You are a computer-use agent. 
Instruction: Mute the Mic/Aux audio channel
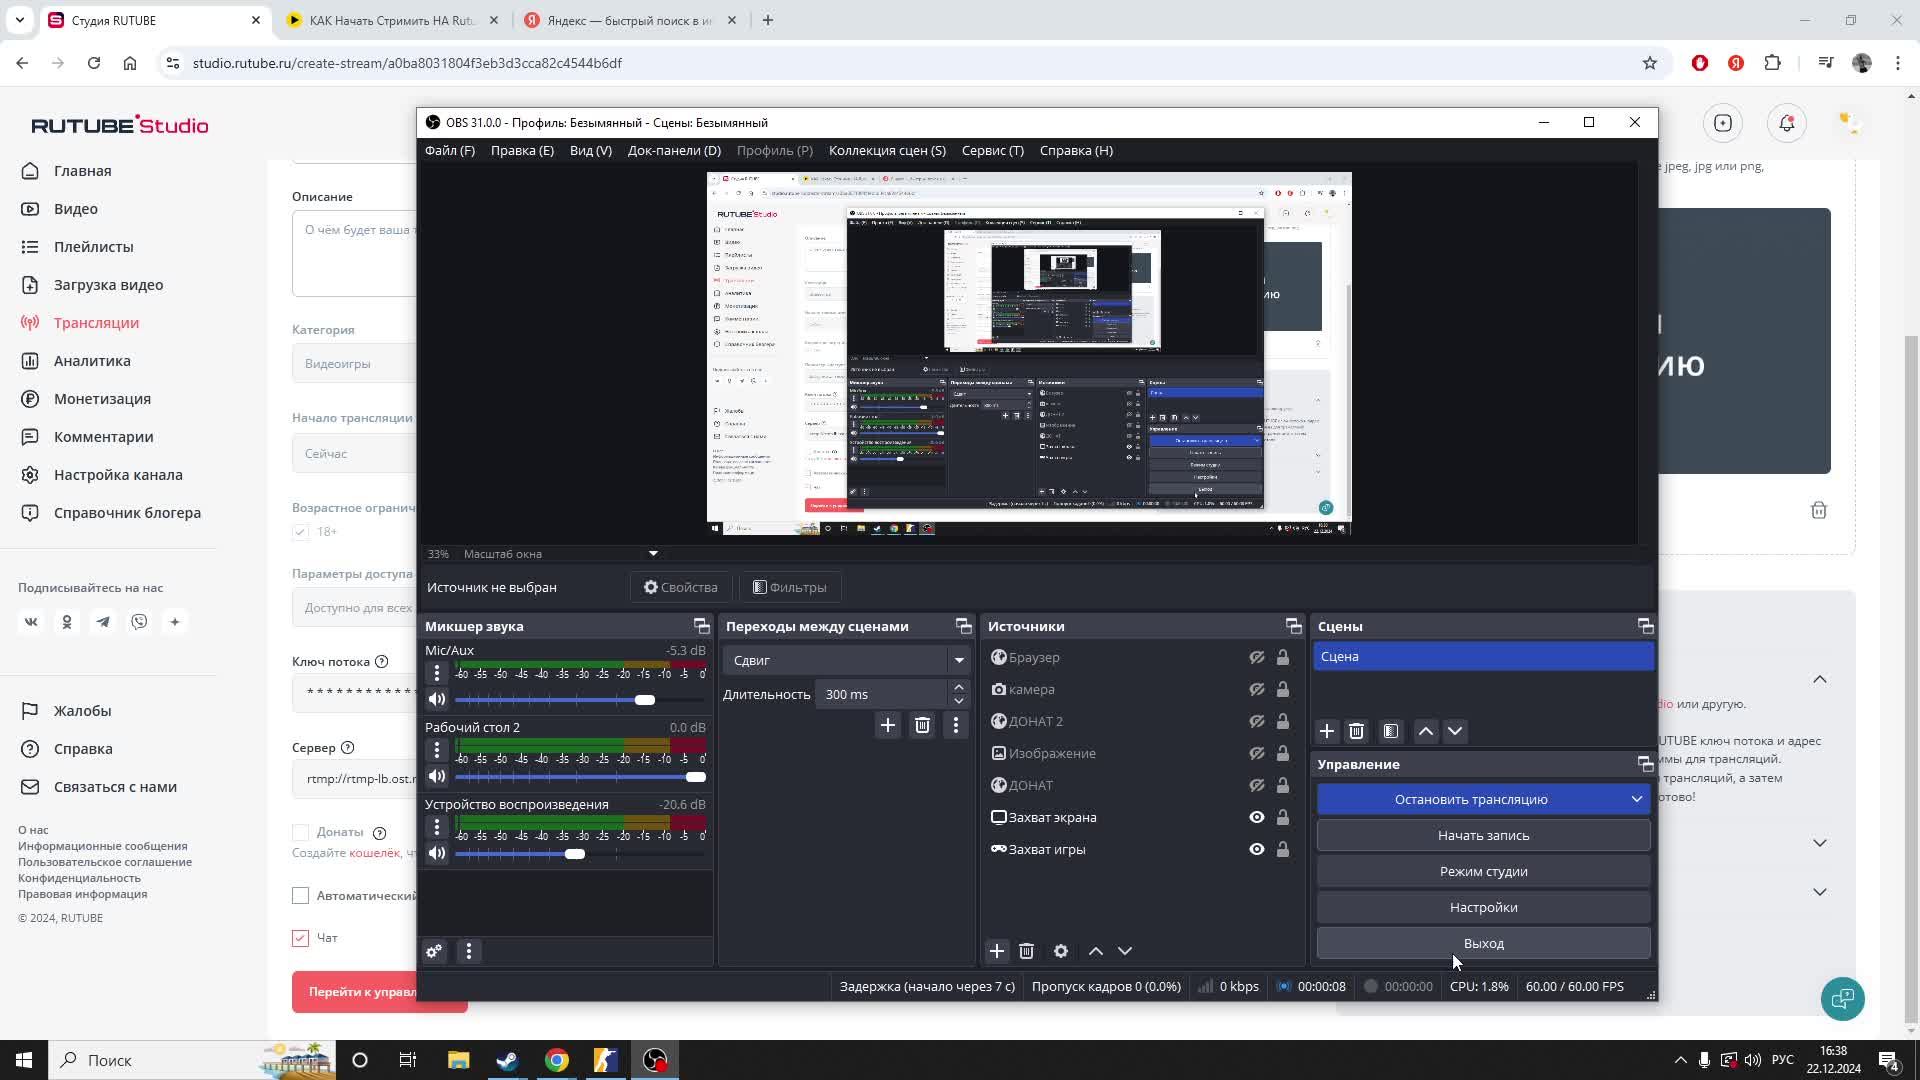437,700
